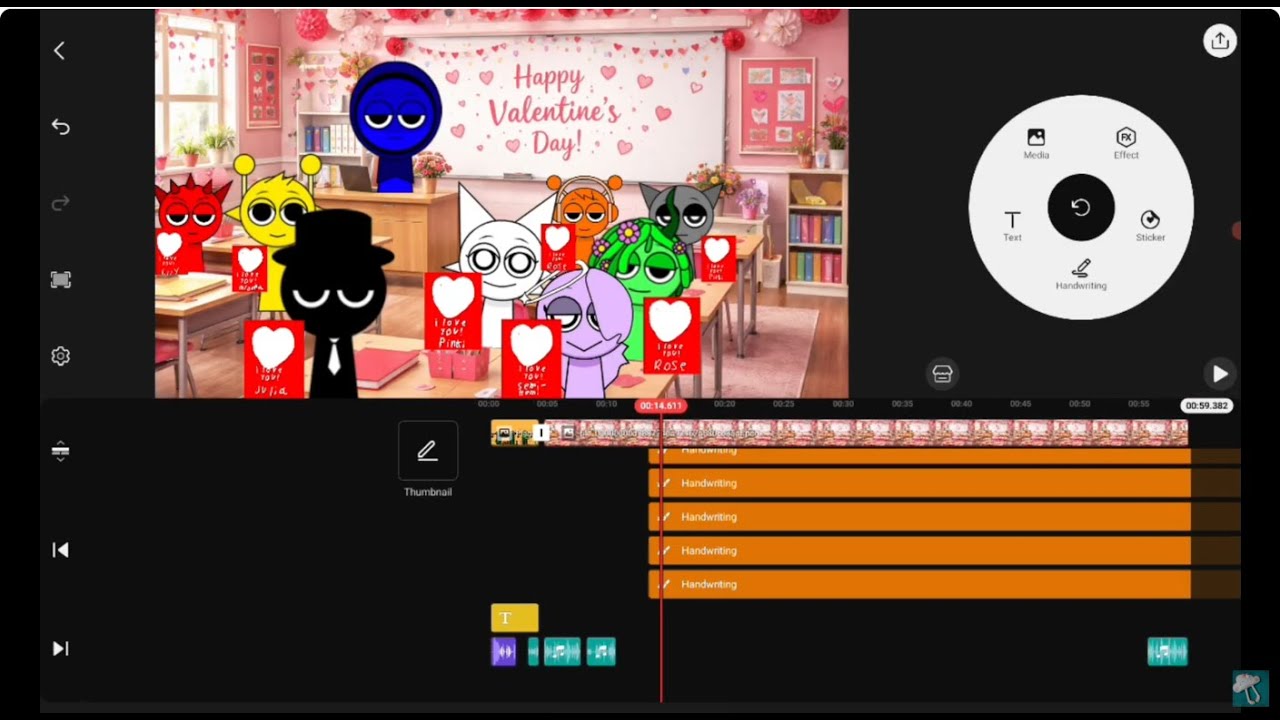Select the narrow teal audio clip
This screenshot has height=720, width=1280.
point(533,652)
